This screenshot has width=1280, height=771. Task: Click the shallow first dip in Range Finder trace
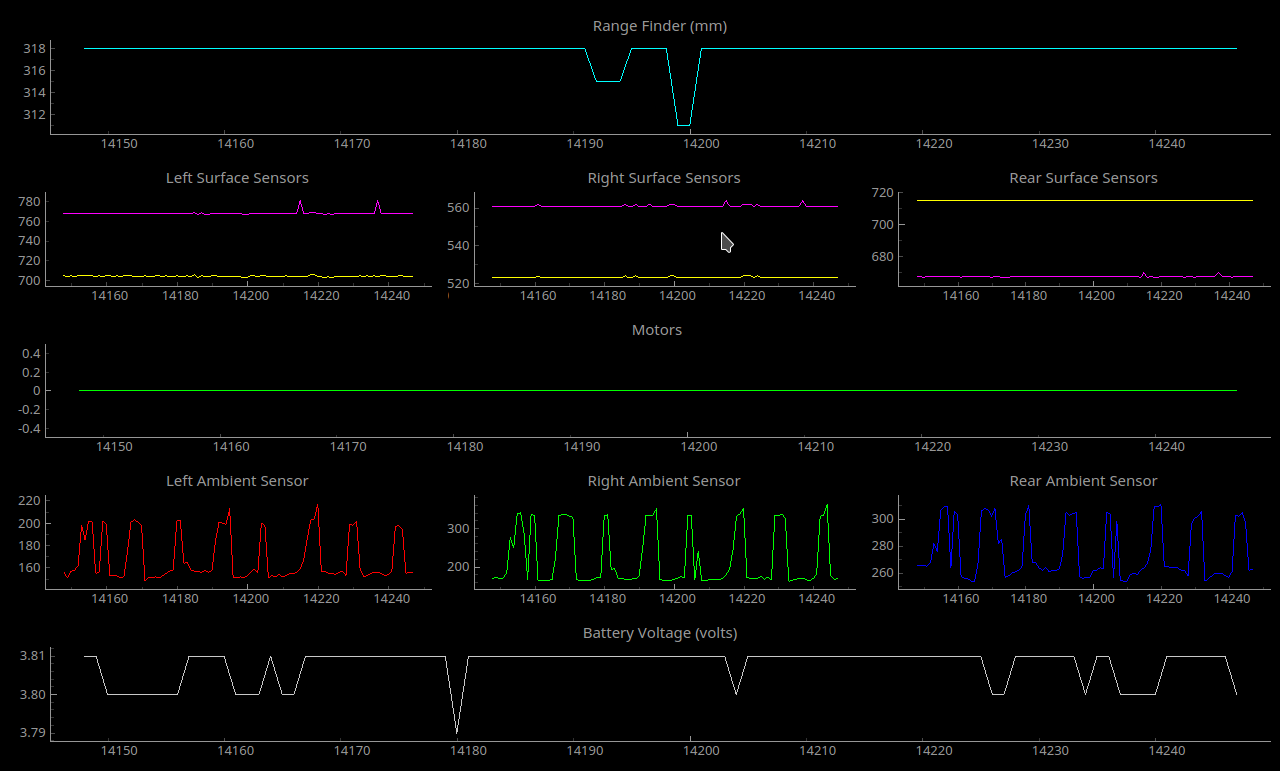click(608, 81)
